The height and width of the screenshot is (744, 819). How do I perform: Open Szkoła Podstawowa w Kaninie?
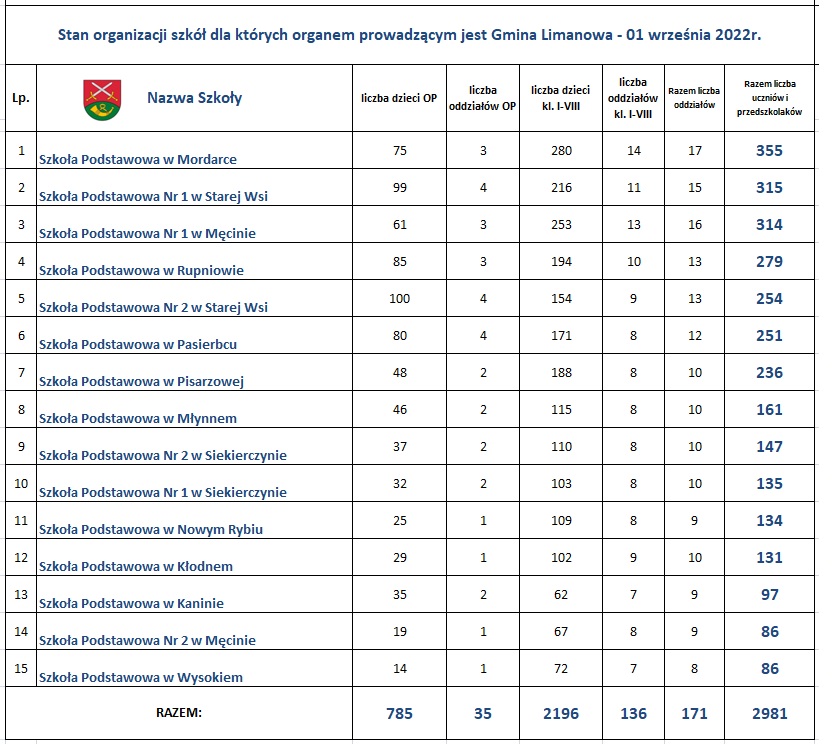131,603
